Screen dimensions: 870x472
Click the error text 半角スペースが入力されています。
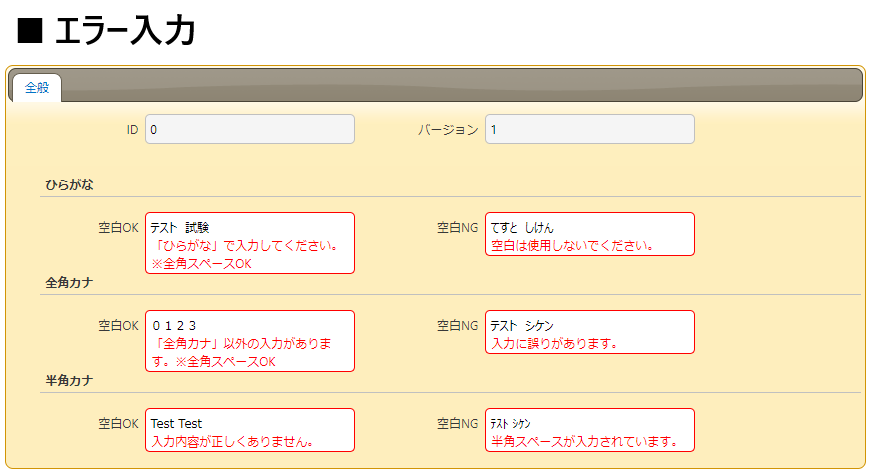pos(585,442)
